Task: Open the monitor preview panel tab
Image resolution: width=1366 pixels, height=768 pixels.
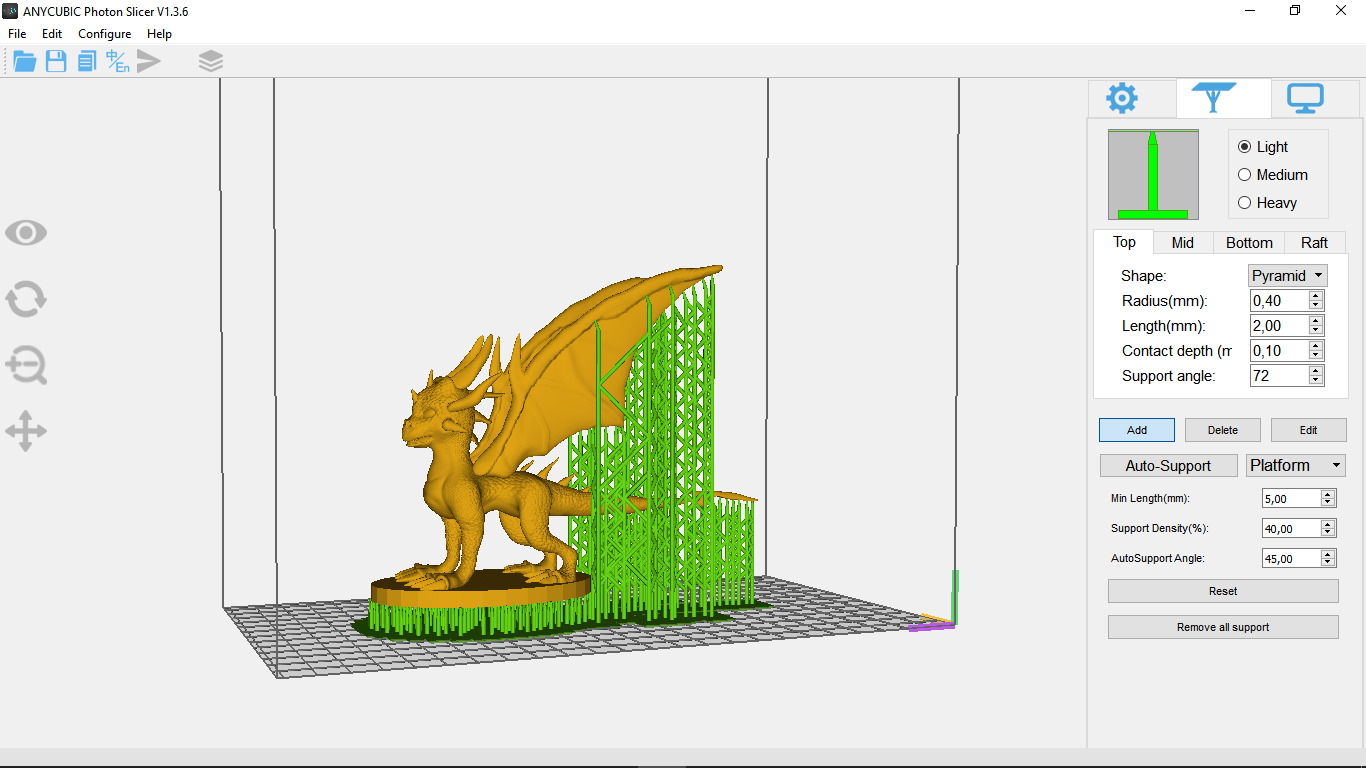Action: coord(1305,99)
